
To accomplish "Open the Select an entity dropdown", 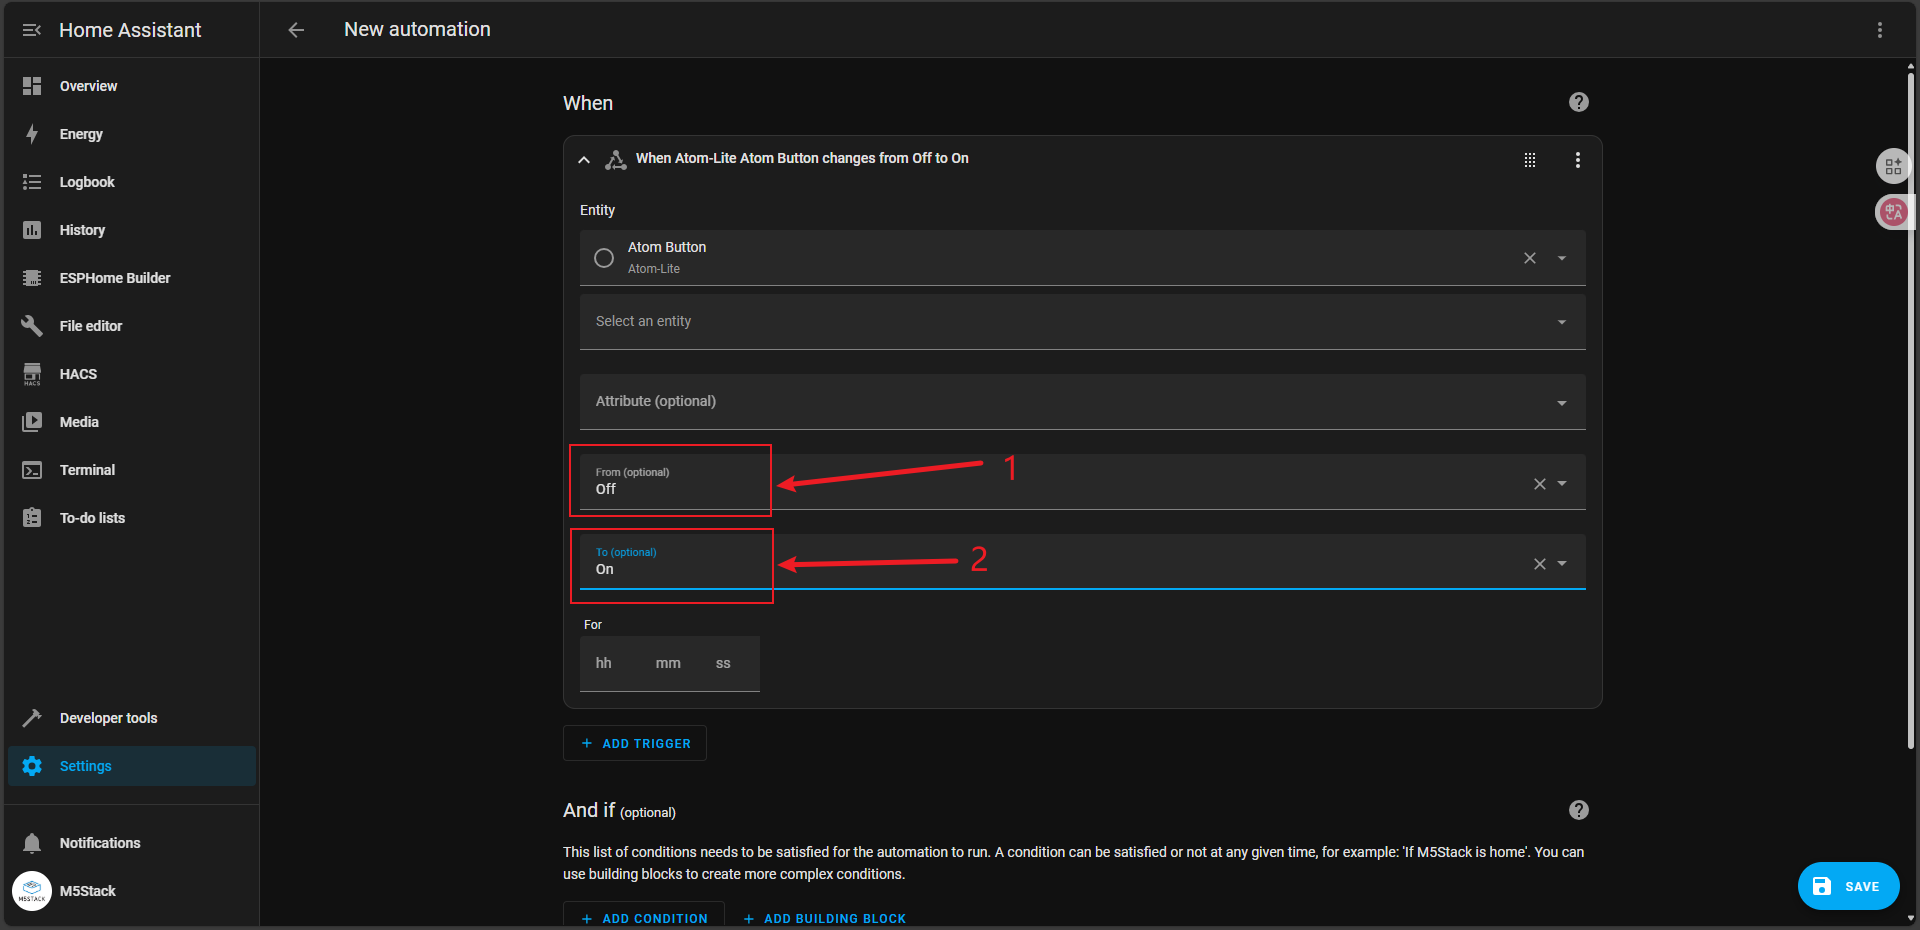I will 1083,322.
